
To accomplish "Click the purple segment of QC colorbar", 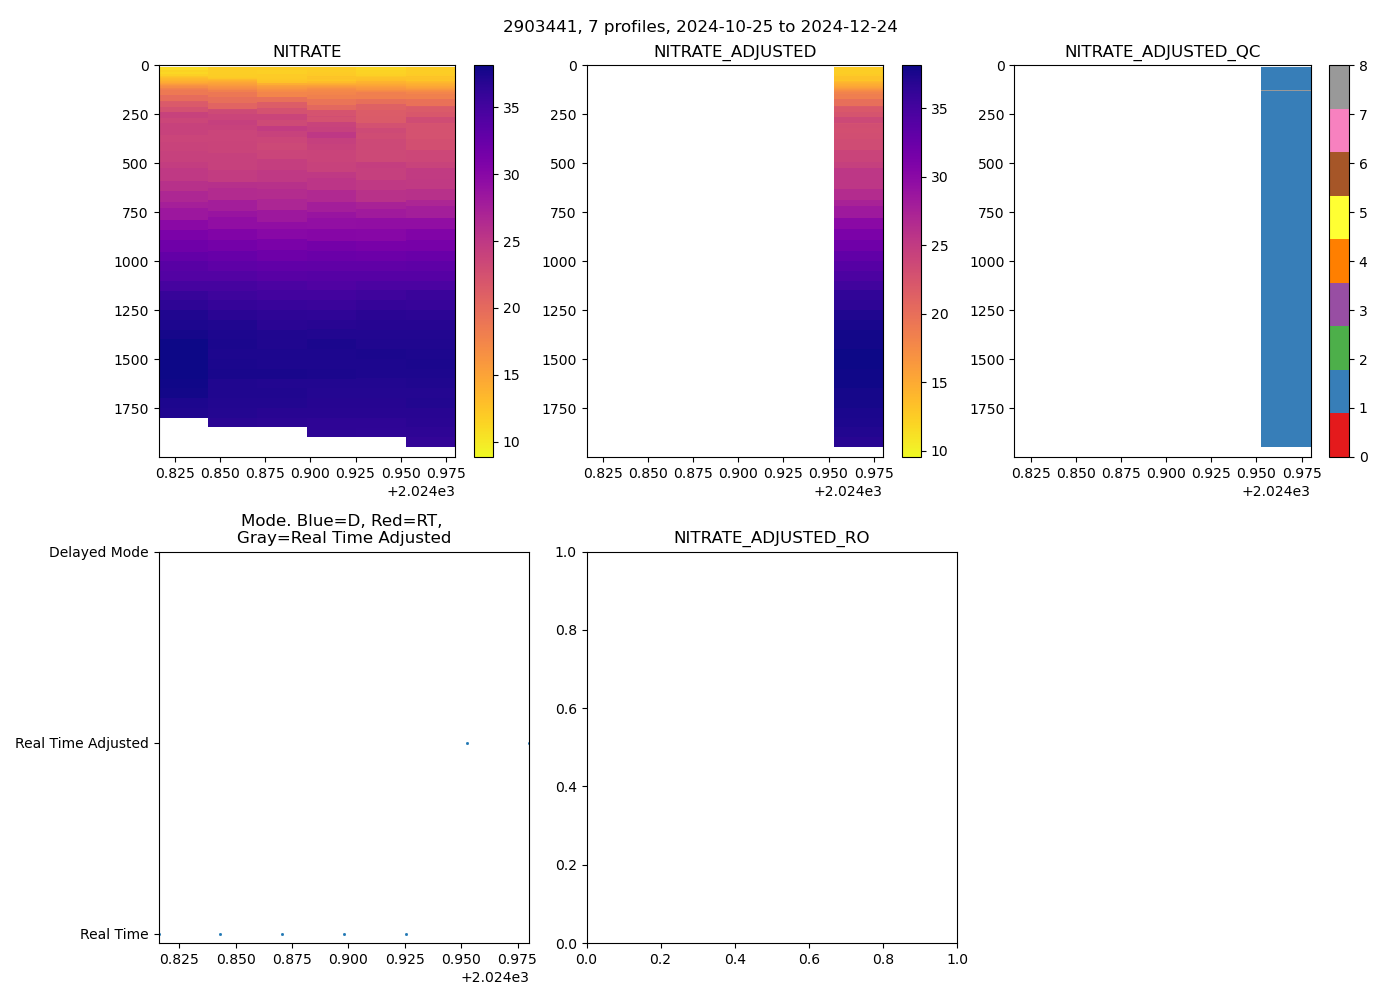I will point(1339,304).
